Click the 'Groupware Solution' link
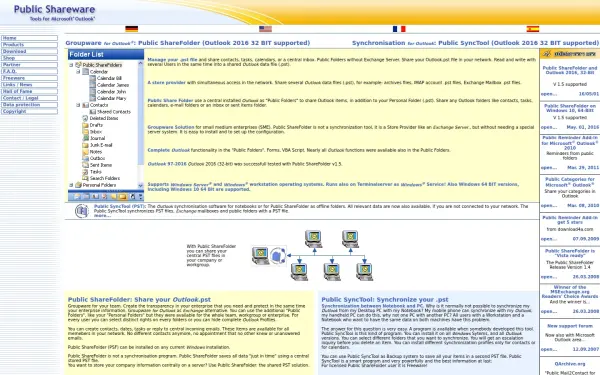Screen dimensions: 600x375 171,127
